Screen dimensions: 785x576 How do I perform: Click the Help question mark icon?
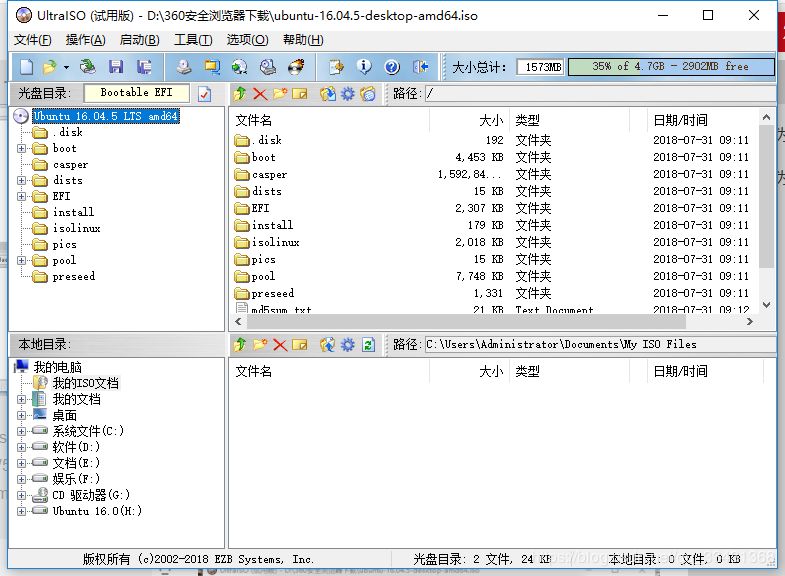point(392,67)
